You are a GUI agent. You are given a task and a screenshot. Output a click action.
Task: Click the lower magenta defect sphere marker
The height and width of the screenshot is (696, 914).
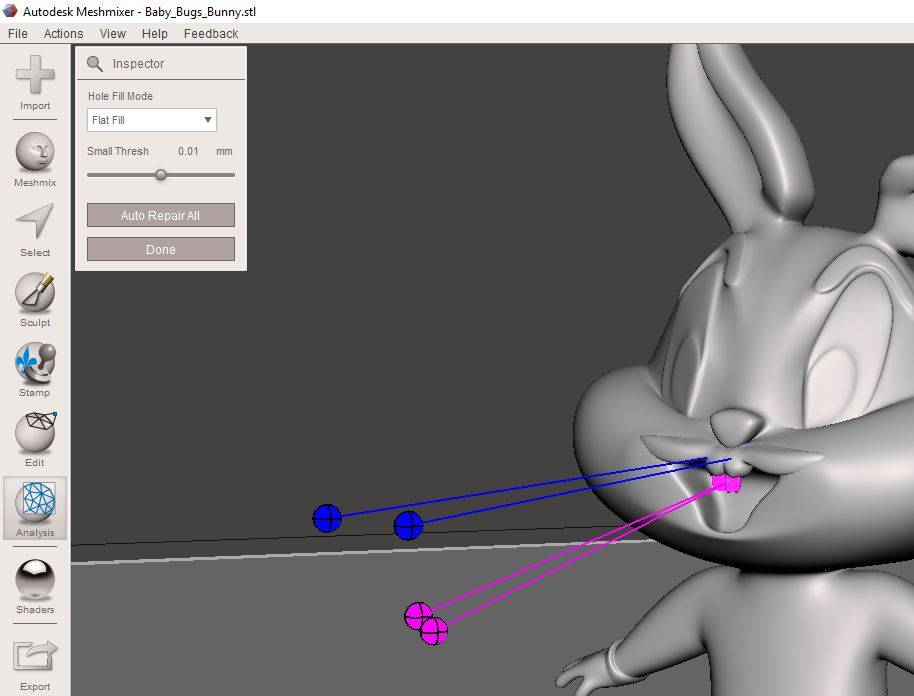(434, 631)
